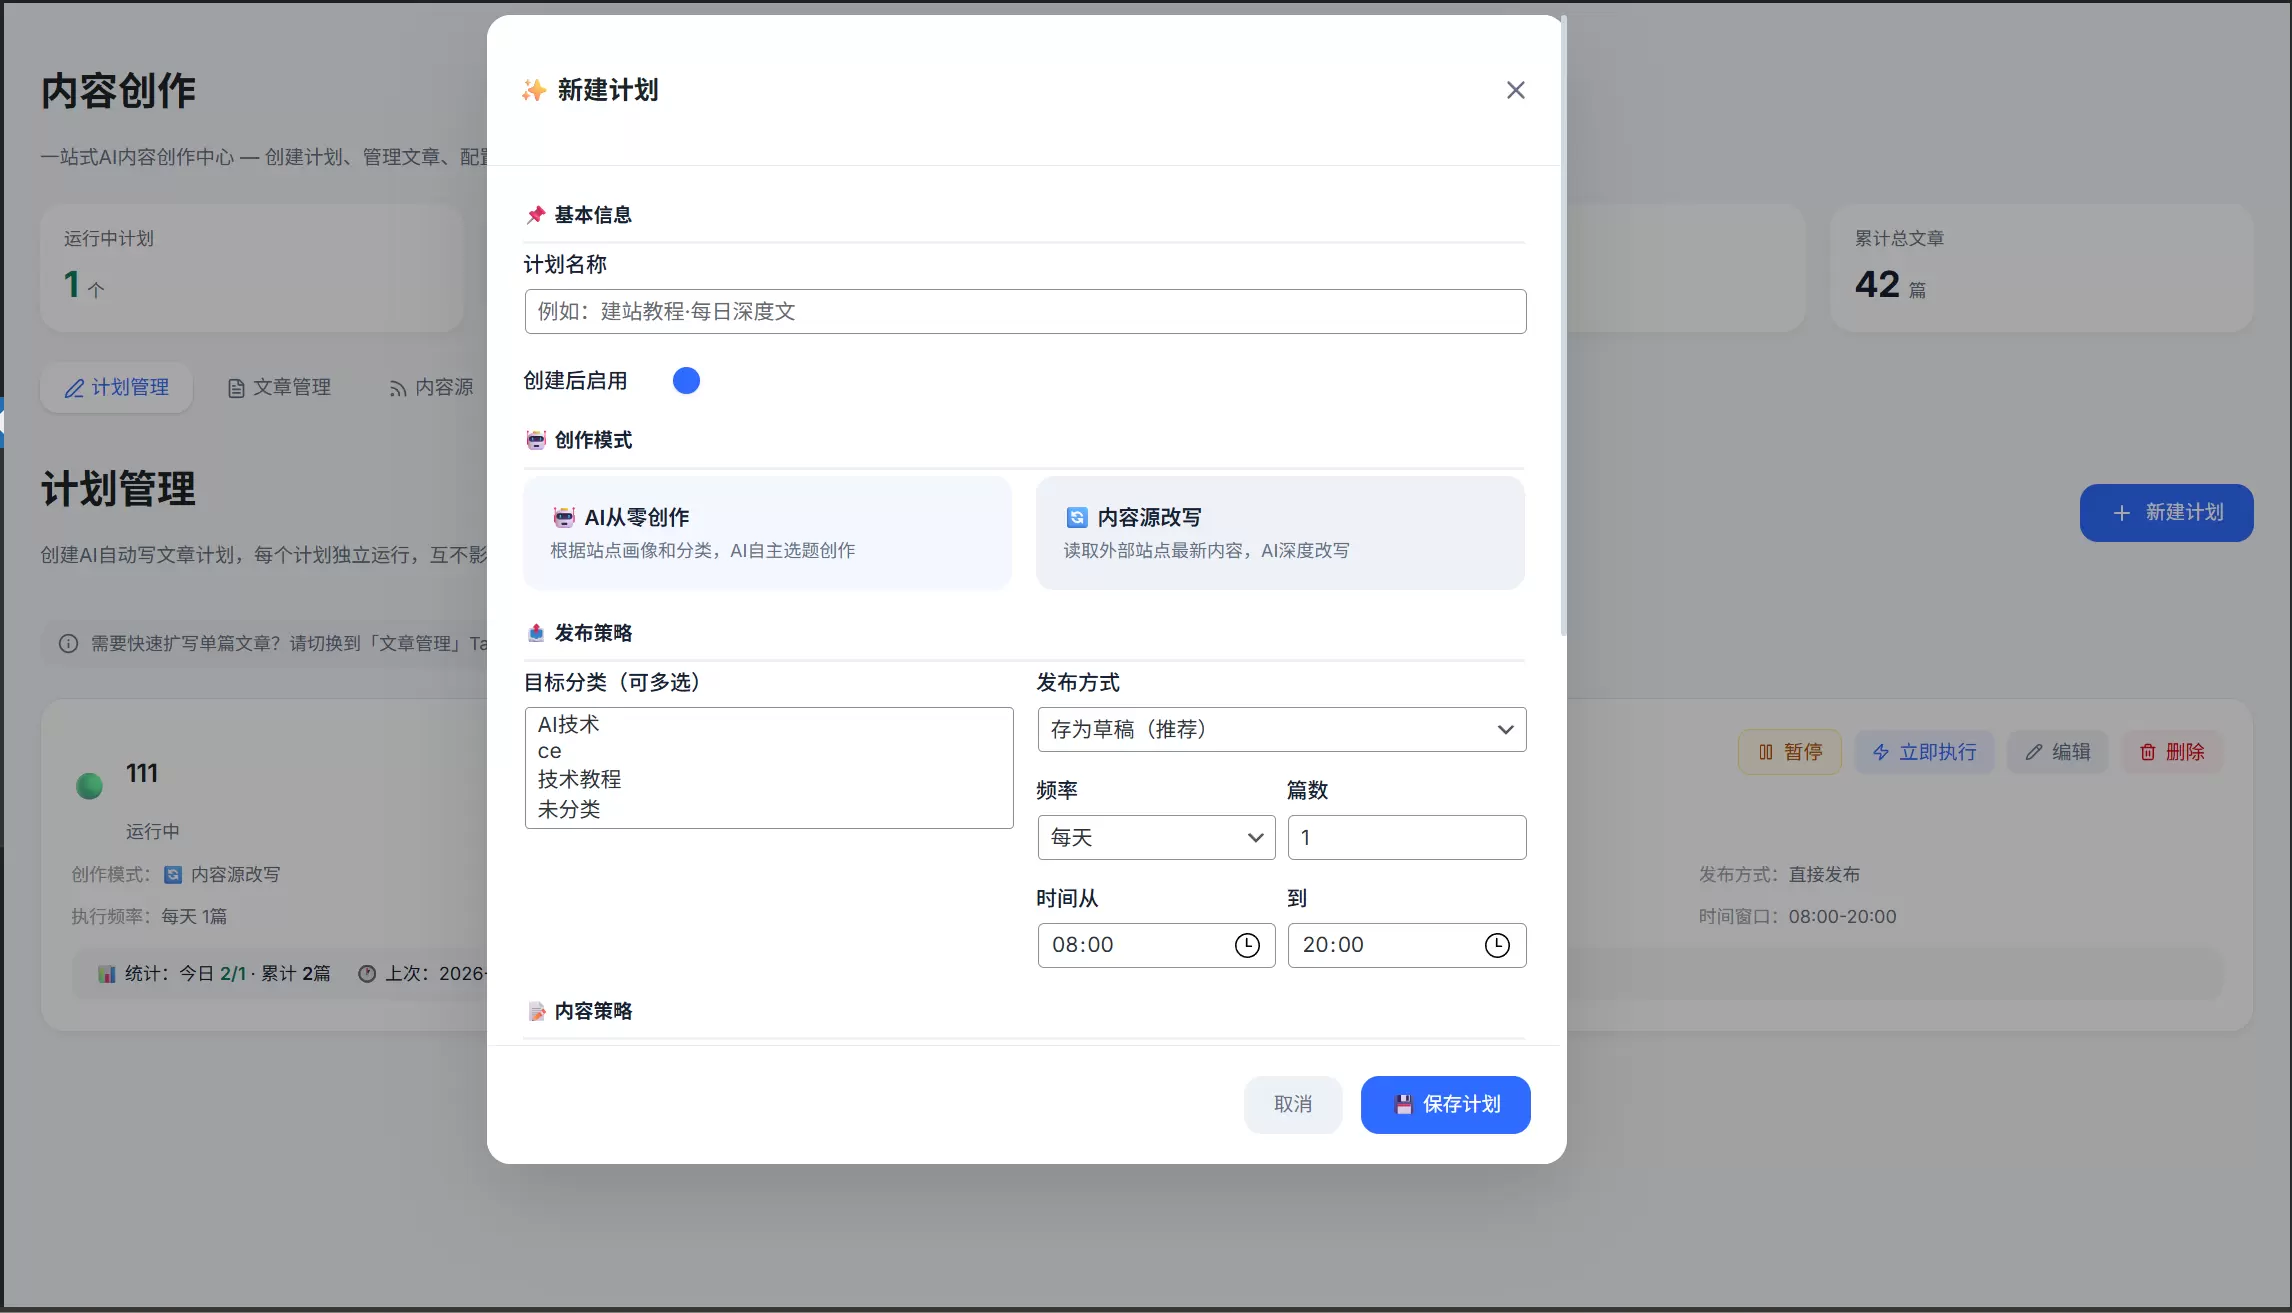This screenshot has width=2292, height=1313.
Task: Click the 保存计划 button
Action: point(1446,1105)
